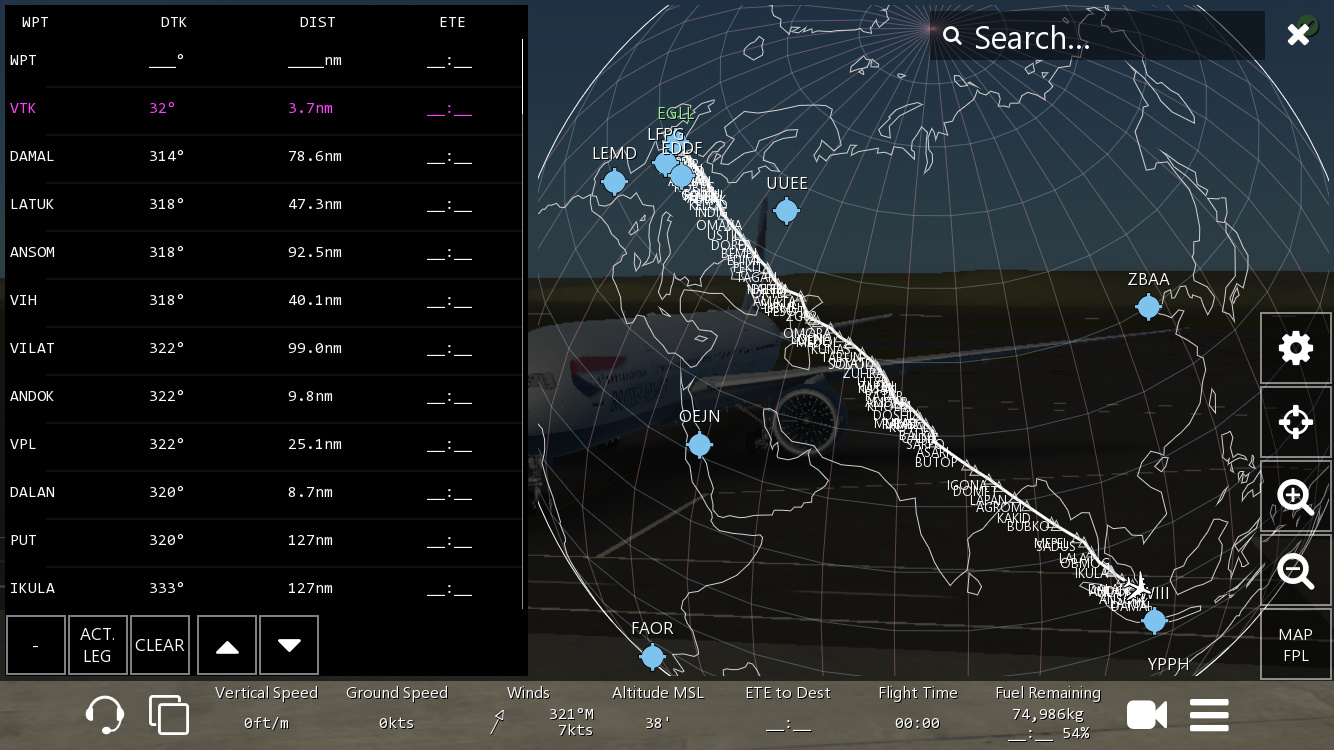This screenshot has height=750, width=1334.
Task: Move waypoint list down with arrow
Action: 289,645
